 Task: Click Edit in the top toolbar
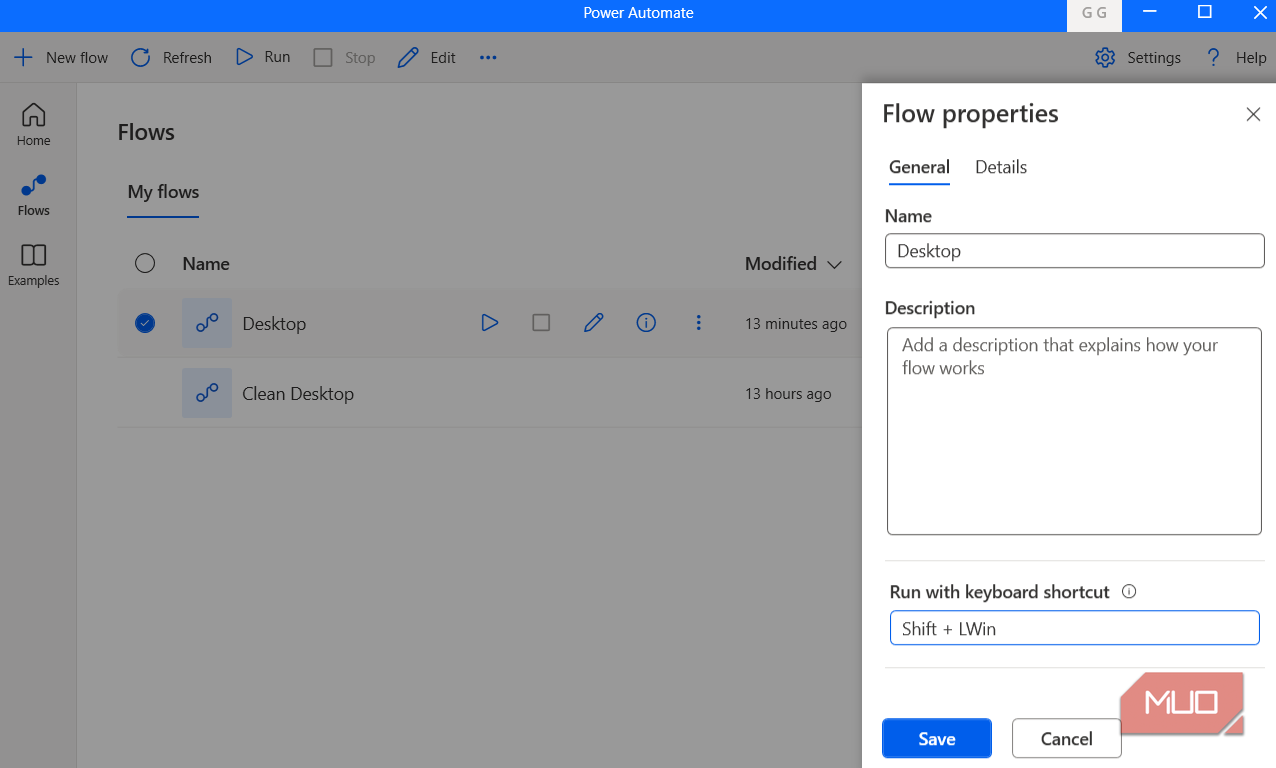427,58
